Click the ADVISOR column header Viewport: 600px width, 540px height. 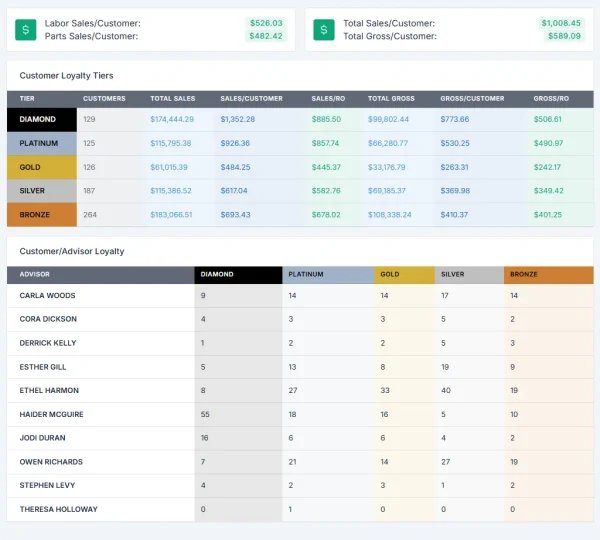[34, 274]
